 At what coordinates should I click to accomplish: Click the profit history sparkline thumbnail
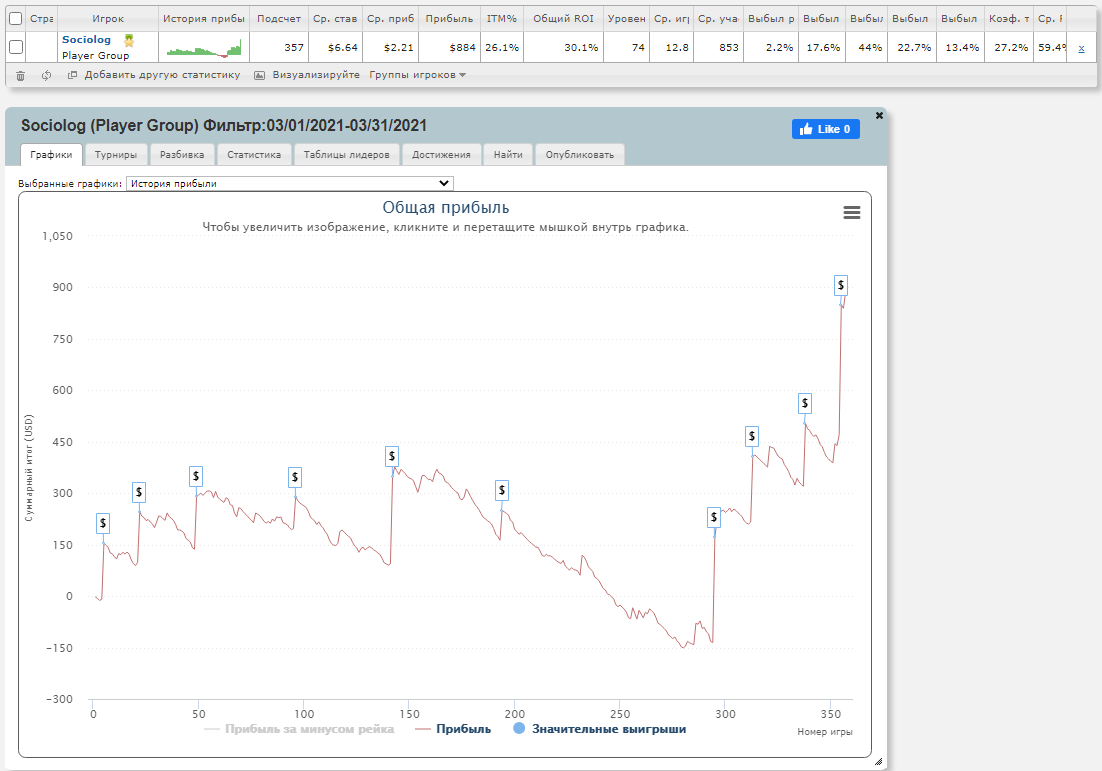[204, 48]
